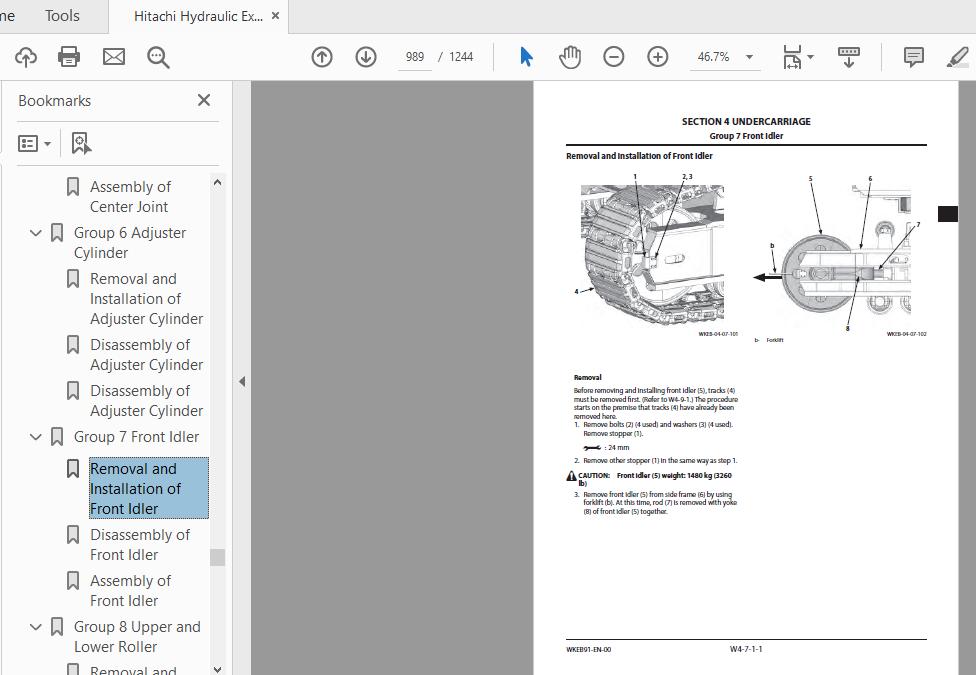The width and height of the screenshot is (976, 675).
Task: Click Removal and Installation of Front Idler heading
Action: [x=639, y=156]
